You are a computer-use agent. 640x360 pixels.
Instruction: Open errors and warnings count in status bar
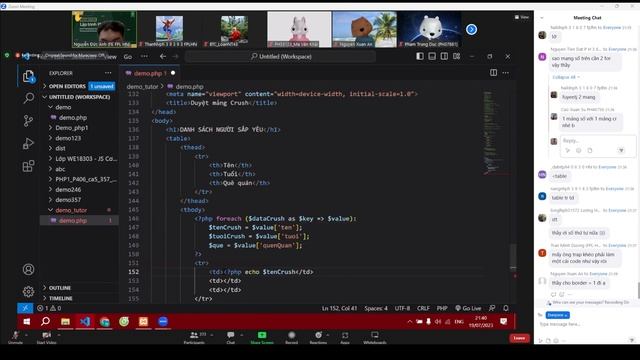(x=49, y=308)
